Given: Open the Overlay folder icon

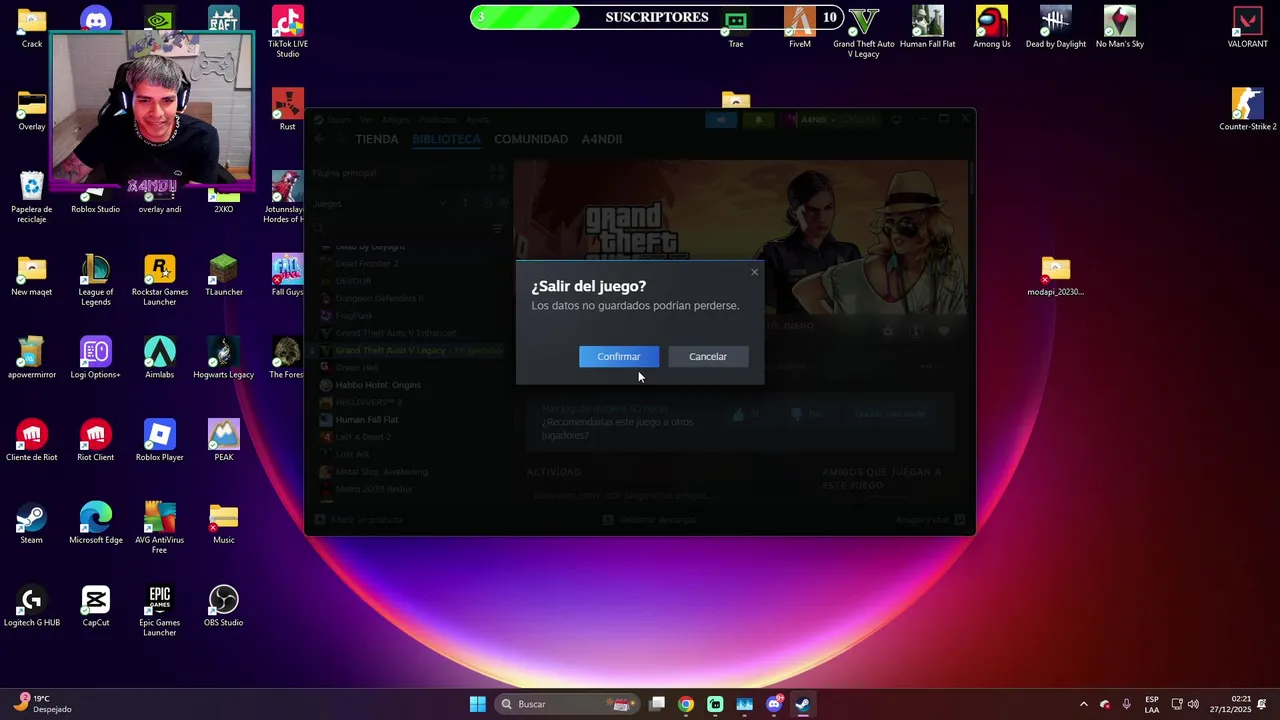Looking at the screenshot, I should 32,110.
